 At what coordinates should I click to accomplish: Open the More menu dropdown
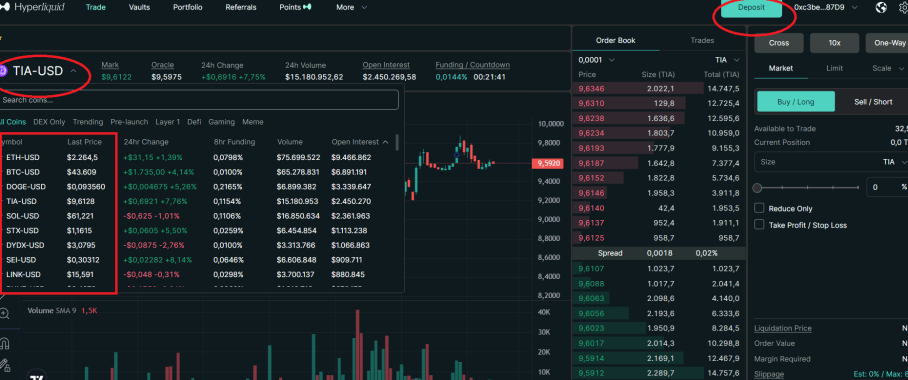352,8
